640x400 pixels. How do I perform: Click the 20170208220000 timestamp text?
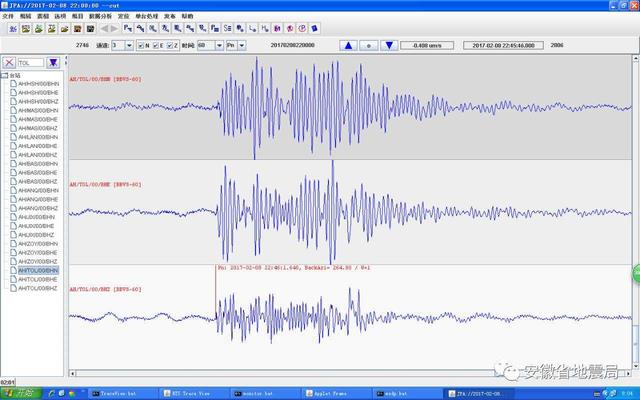(x=292, y=45)
